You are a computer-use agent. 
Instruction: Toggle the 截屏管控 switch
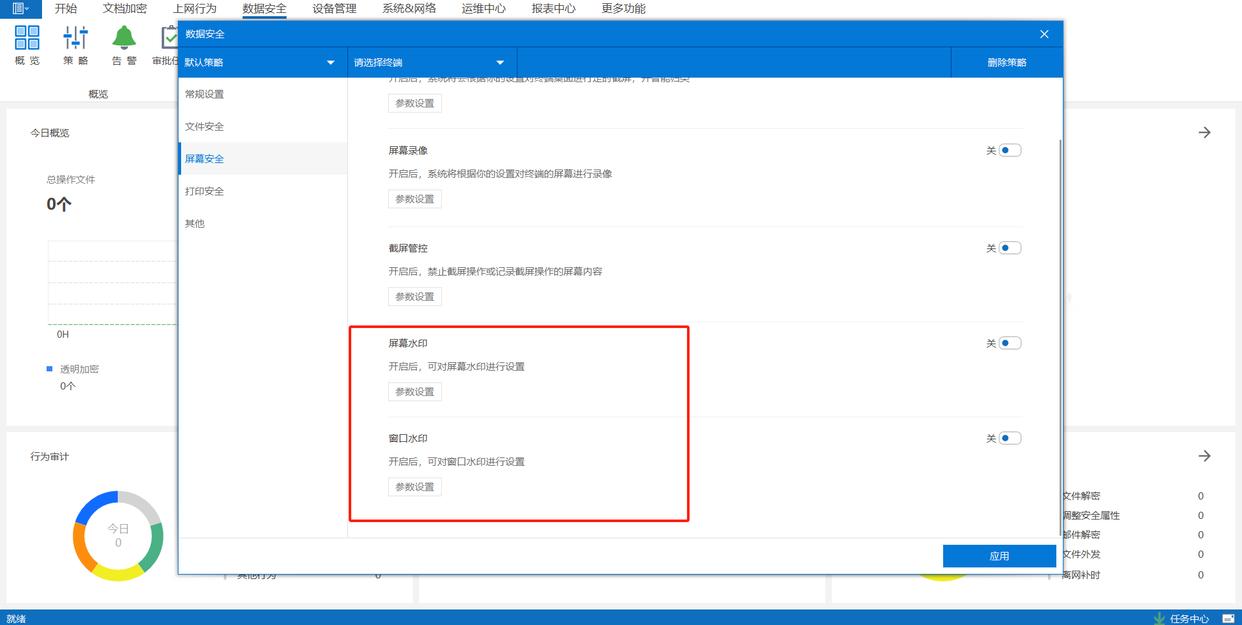(x=1010, y=248)
